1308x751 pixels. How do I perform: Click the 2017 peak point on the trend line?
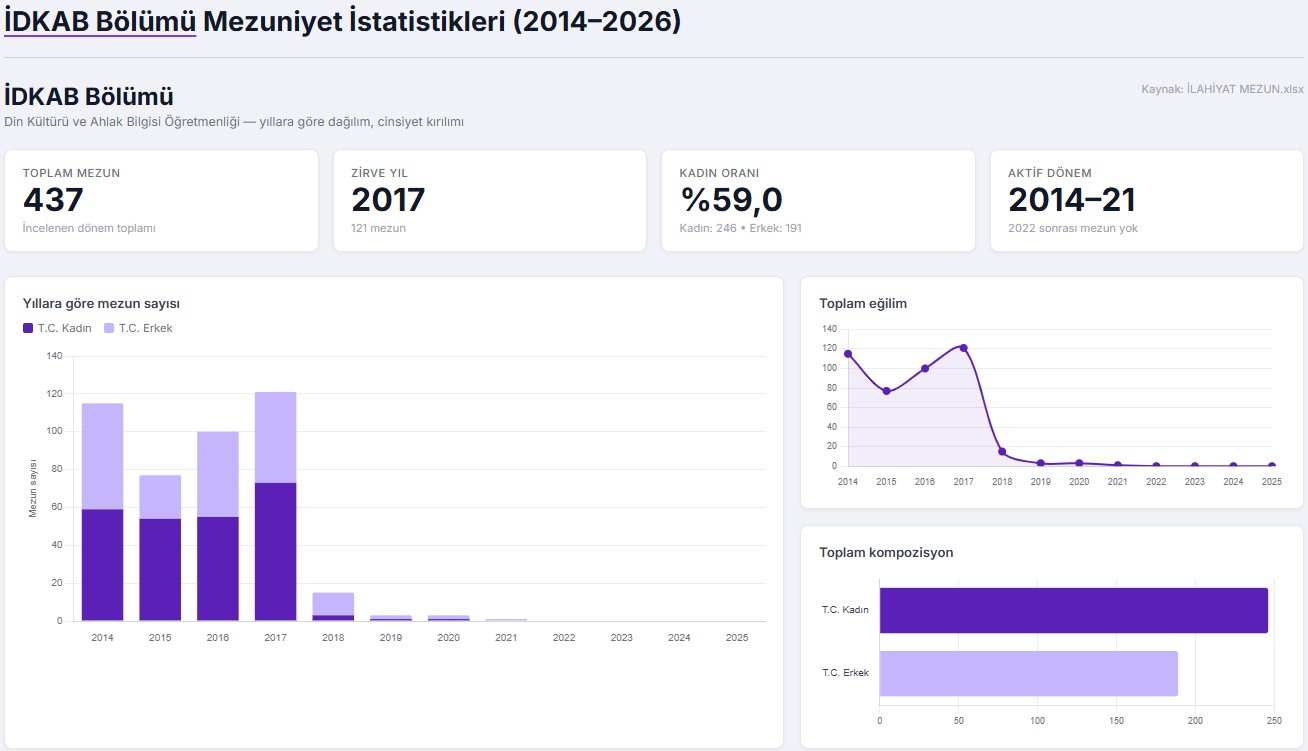click(x=963, y=348)
